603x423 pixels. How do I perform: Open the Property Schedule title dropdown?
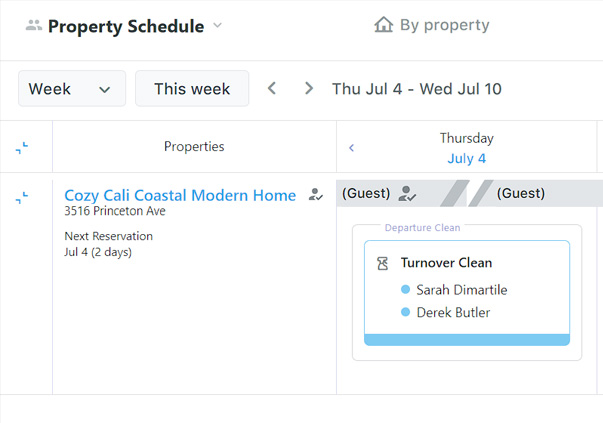tap(218, 26)
